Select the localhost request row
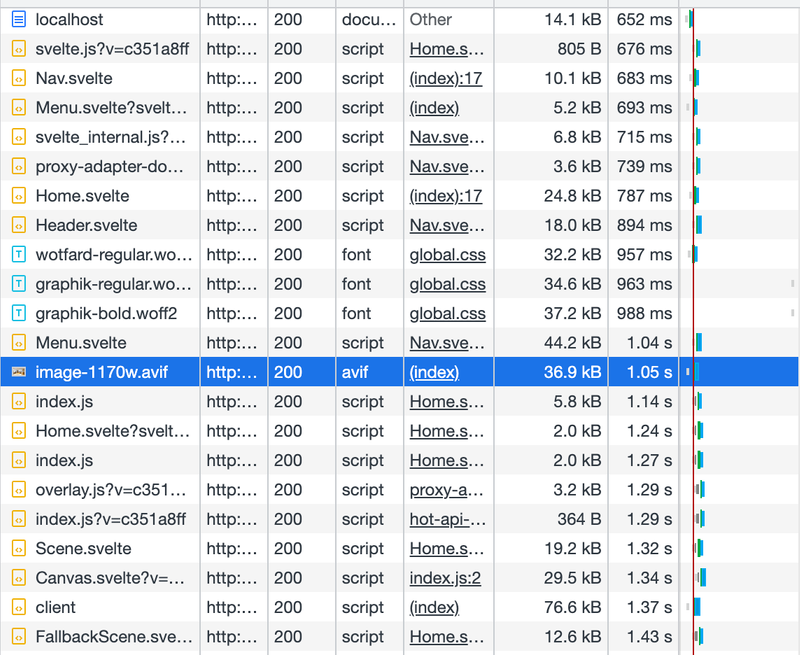800x655 pixels. point(400,20)
